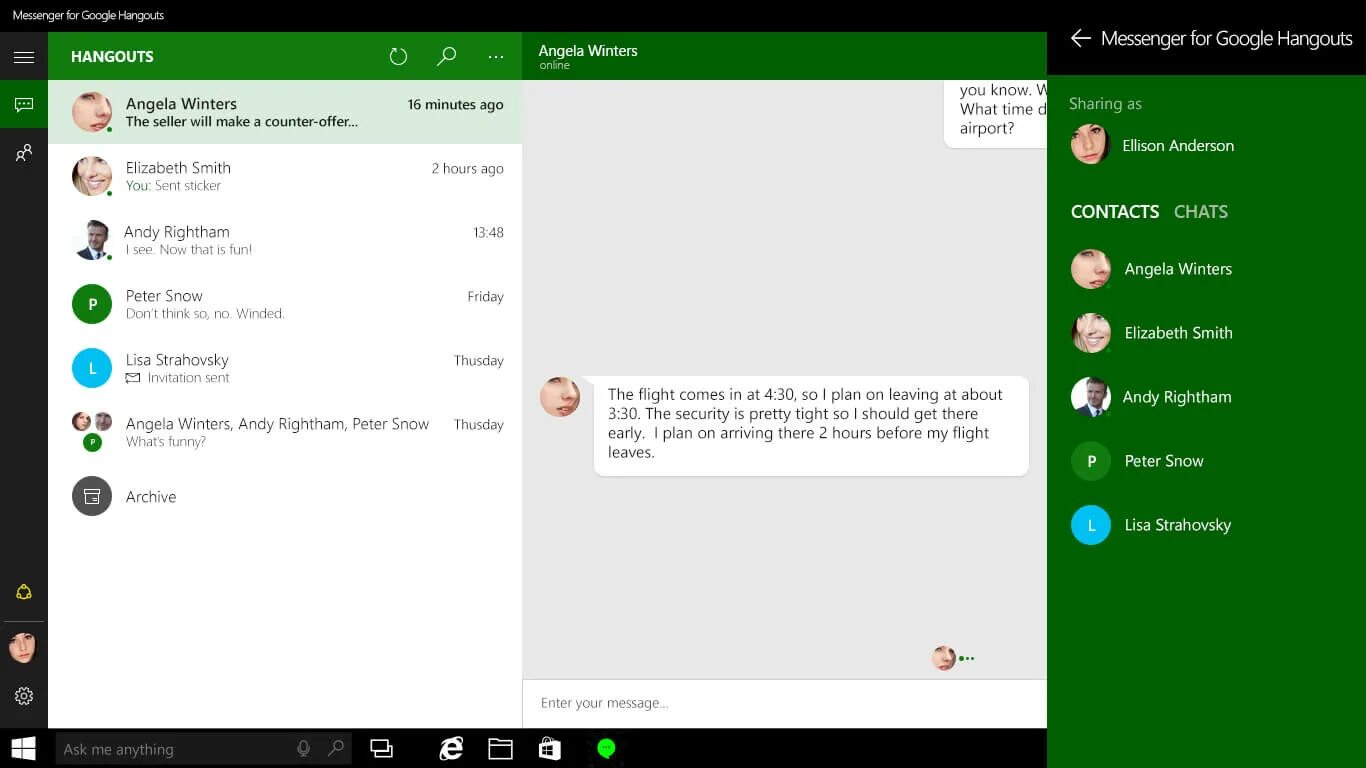
Task: Open Task View on the taskbar
Action: (381, 748)
